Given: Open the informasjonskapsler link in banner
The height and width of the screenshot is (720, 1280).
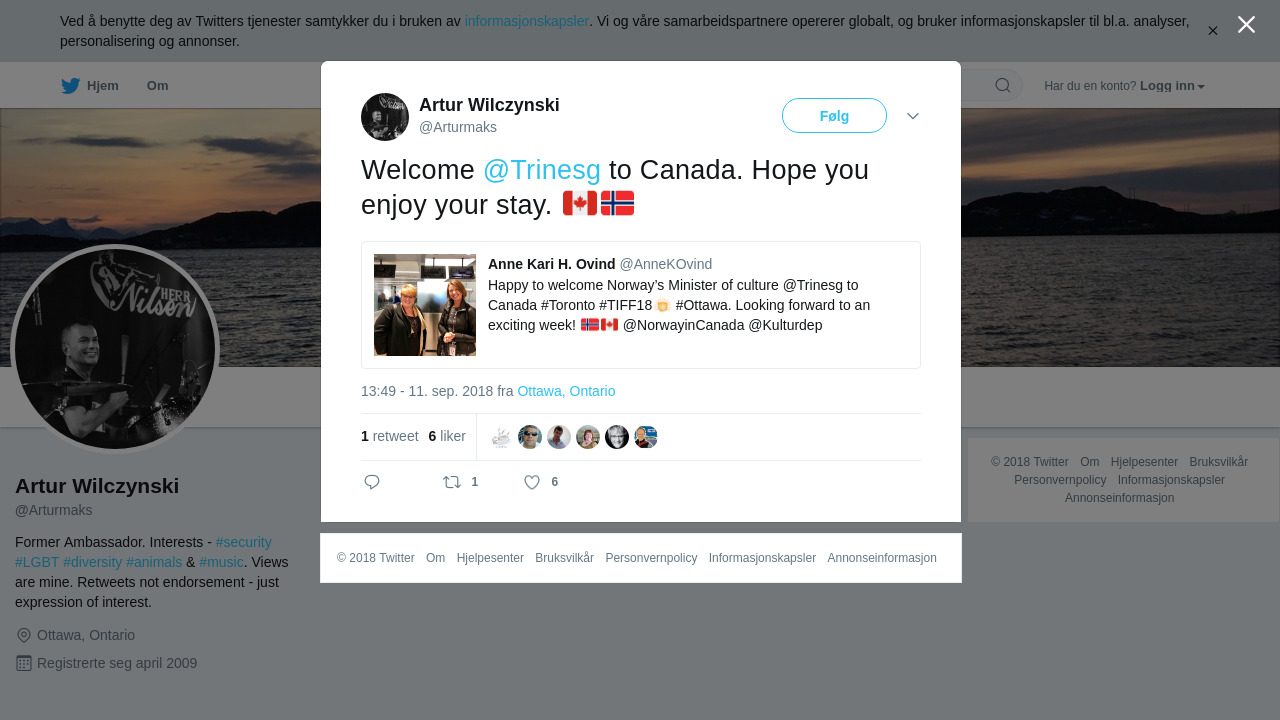Looking at the screenshot, I should pyautogui.click(x=526, y=21).
